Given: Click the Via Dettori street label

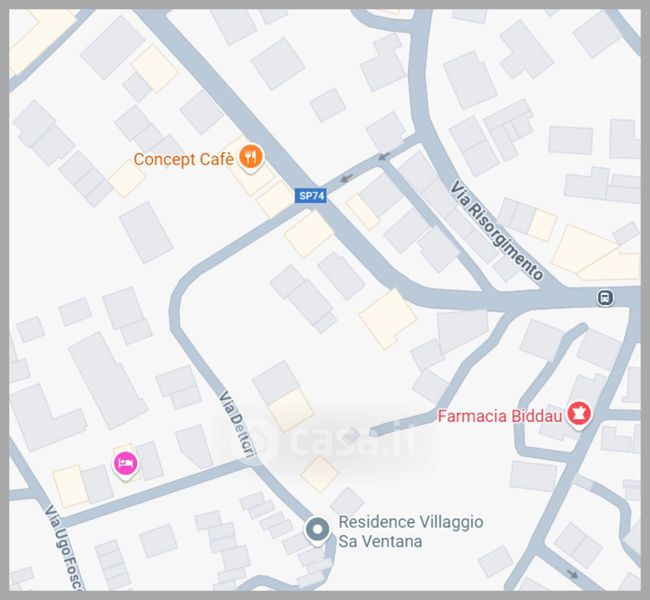Looking at the screenshot, I should [236, 424].
